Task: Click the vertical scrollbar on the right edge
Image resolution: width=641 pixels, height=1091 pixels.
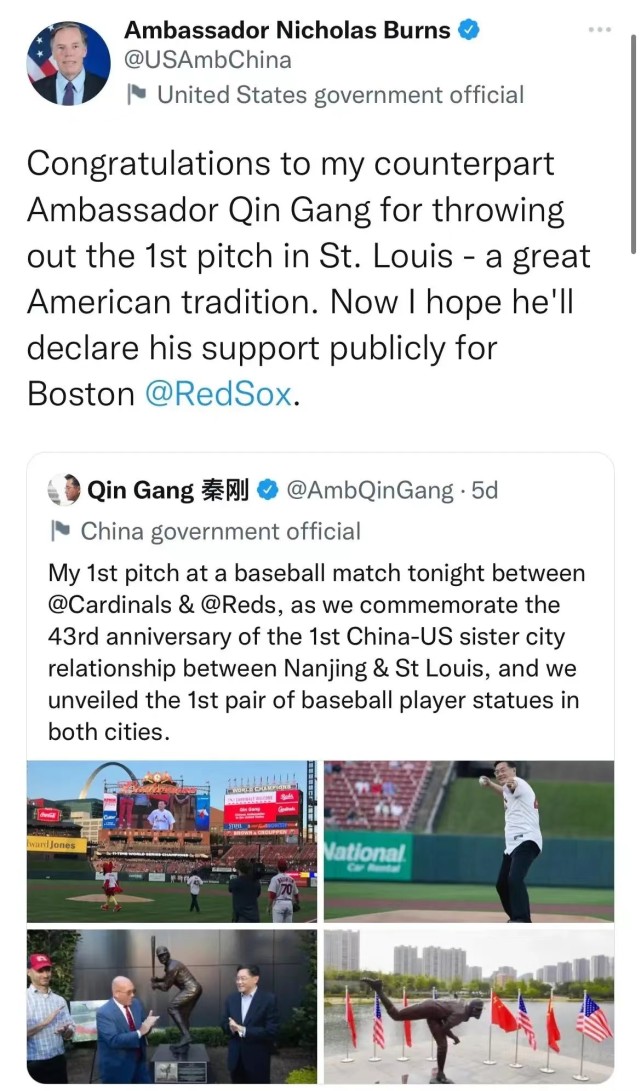Action: pos(634,140)
